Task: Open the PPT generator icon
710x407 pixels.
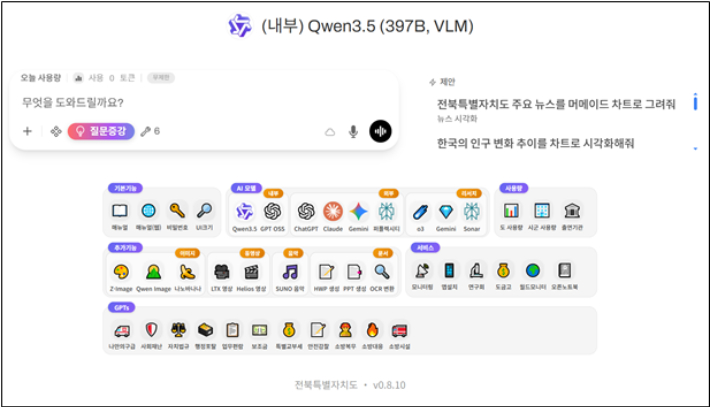Action: pos(355,272)
